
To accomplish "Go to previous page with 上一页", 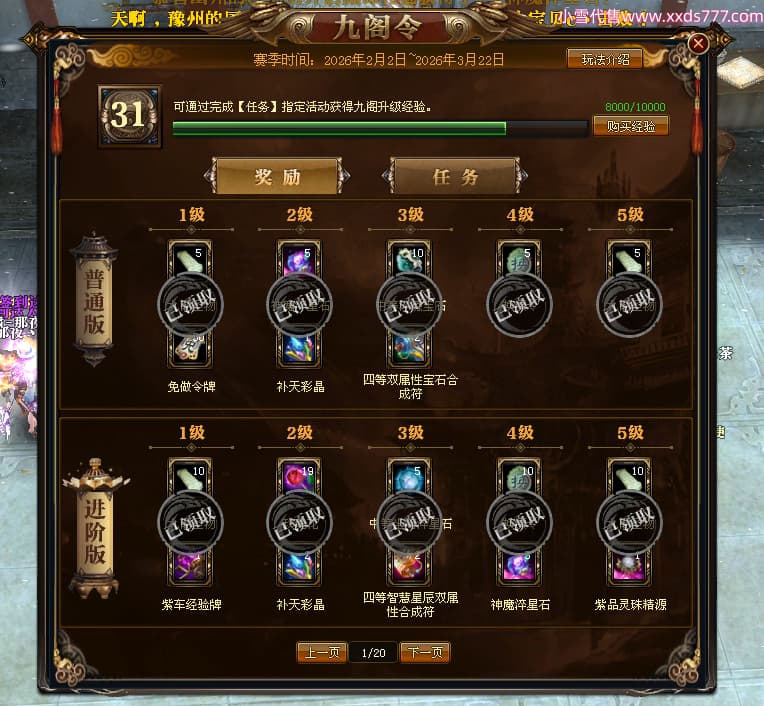I will click(x=322, y=652).
